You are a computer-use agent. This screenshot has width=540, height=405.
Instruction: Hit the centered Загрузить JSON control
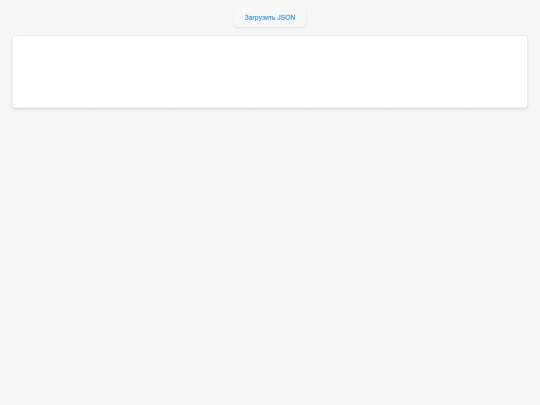tap(270, 18)
